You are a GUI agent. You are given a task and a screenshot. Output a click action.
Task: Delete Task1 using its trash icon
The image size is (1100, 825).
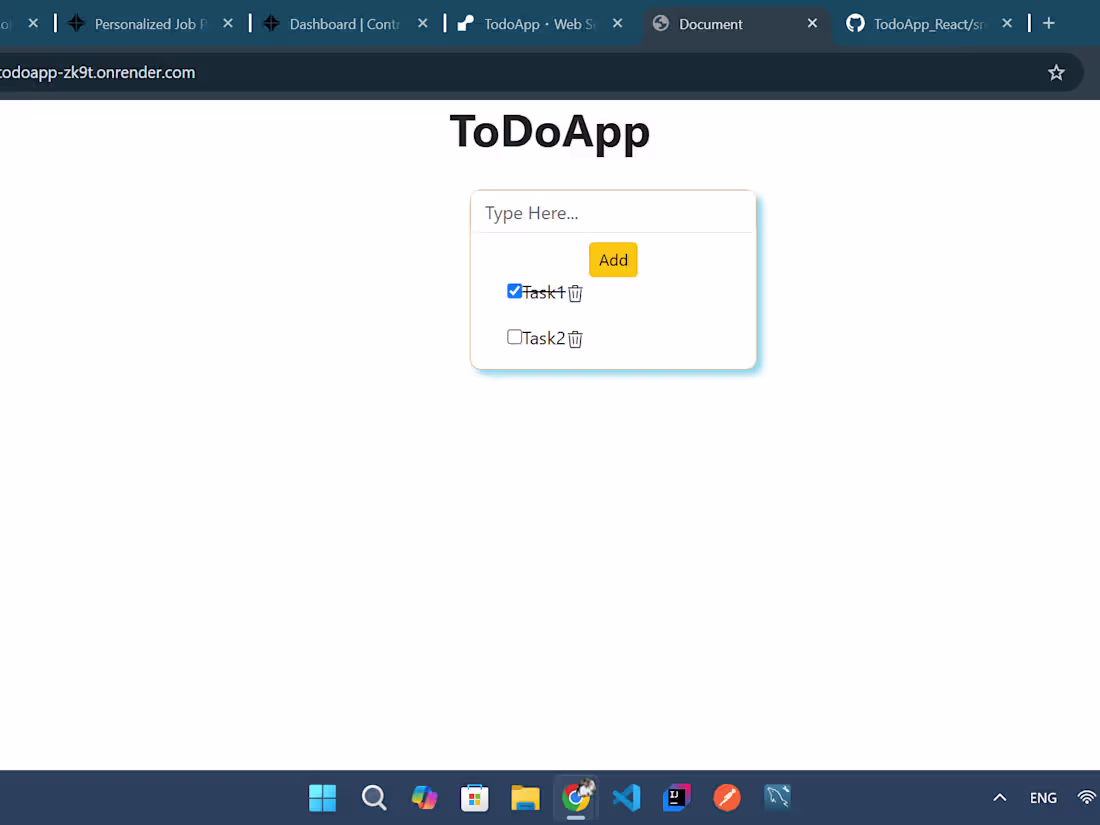point(575,292)
